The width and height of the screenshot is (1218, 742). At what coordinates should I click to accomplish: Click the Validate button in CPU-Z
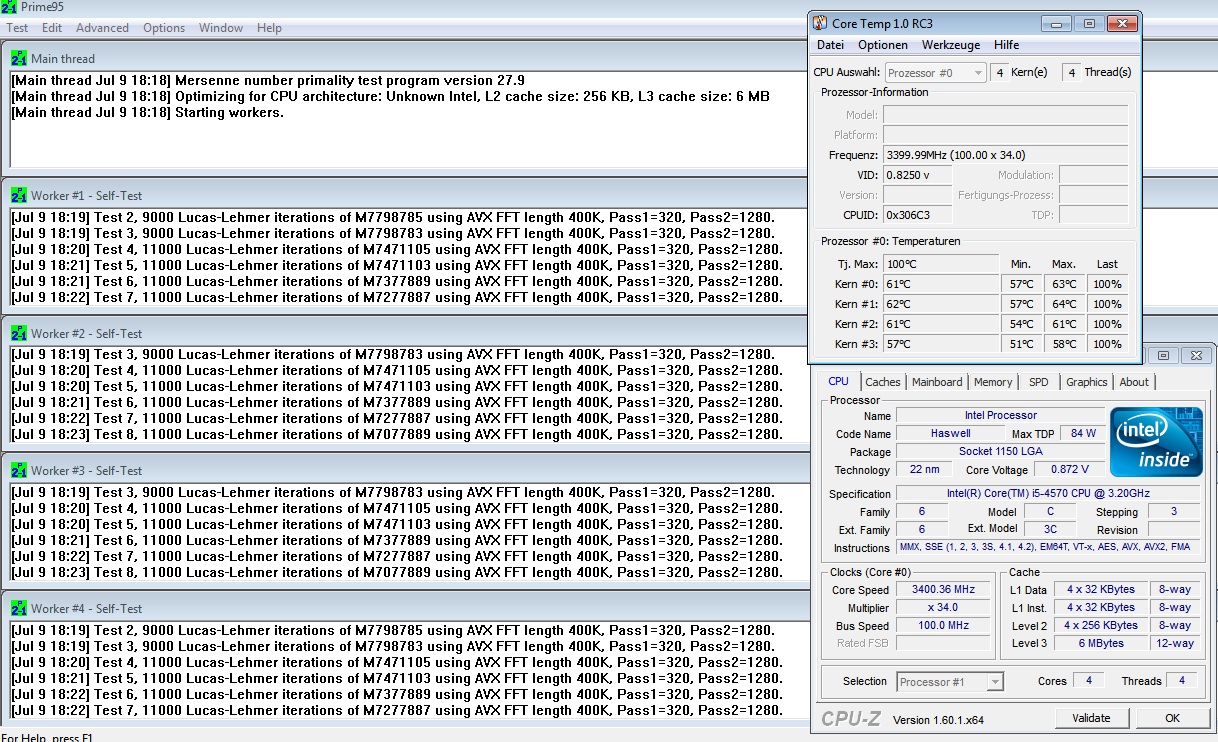pos(1091,718)
